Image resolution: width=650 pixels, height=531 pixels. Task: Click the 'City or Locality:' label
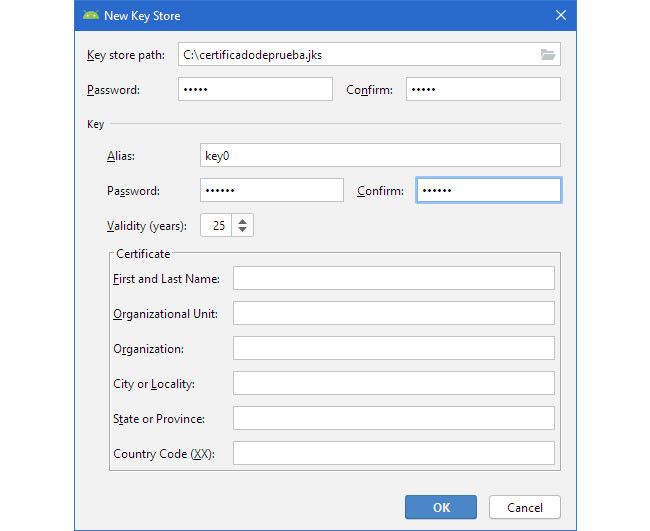point(154,384)
